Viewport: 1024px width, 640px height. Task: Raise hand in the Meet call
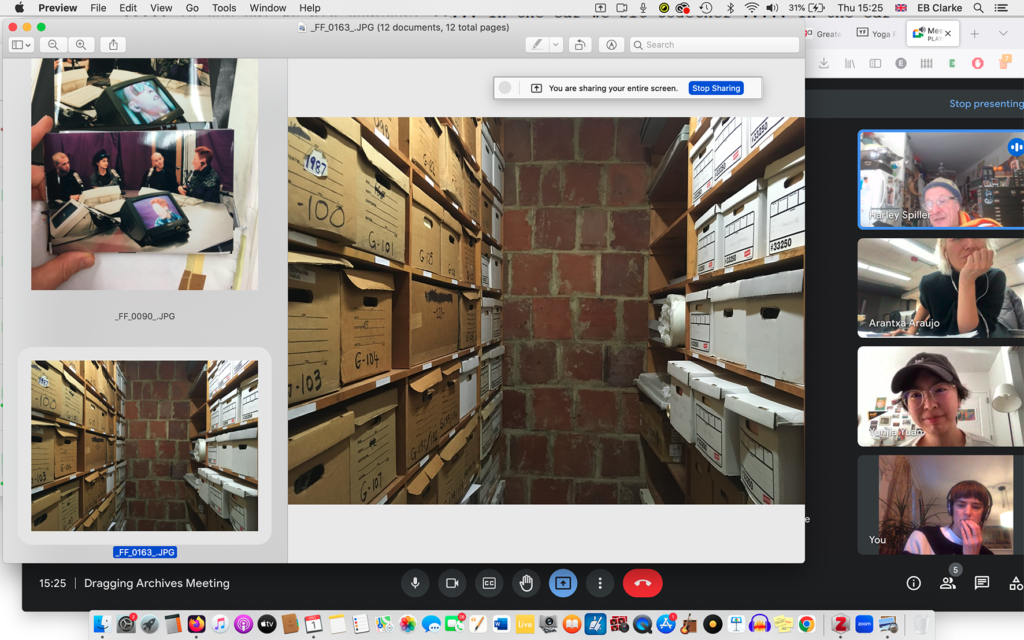coord(526,583)
